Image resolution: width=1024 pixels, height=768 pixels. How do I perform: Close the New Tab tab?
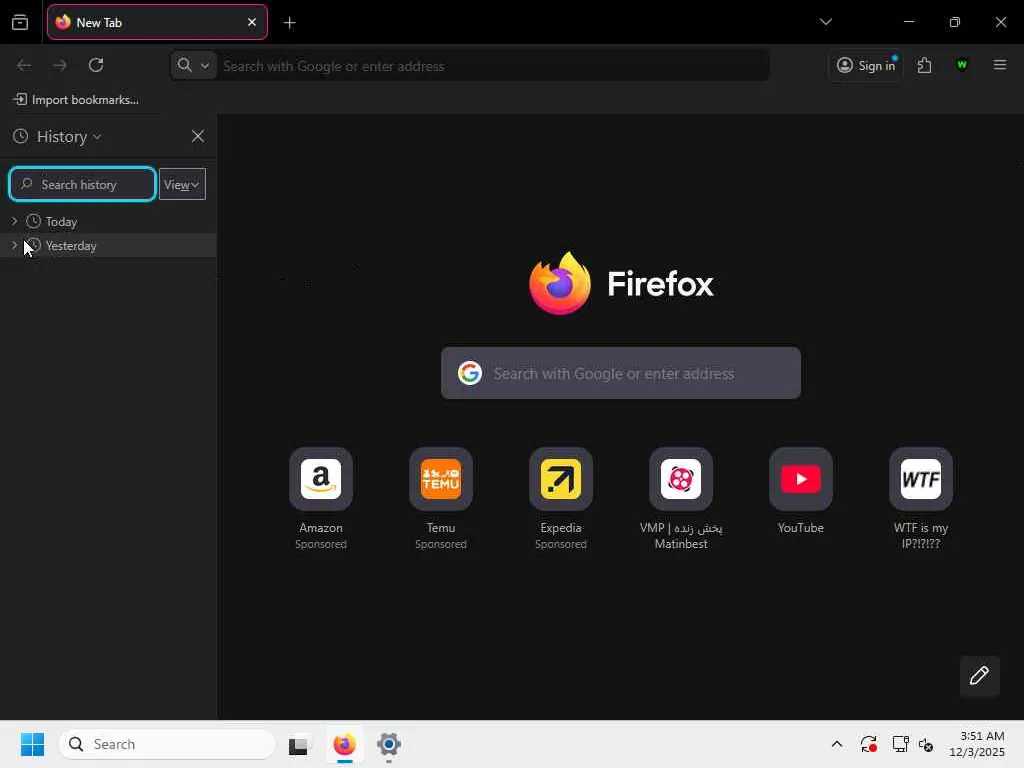pyautogui.click(x=252, y=22)
